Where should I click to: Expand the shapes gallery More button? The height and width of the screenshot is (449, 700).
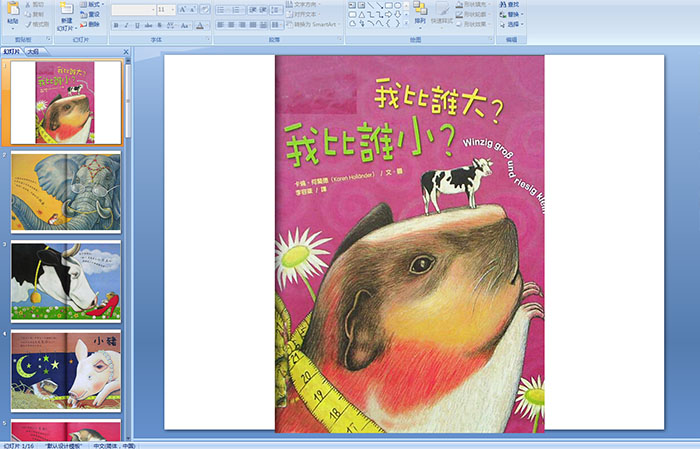coord(406,22)
